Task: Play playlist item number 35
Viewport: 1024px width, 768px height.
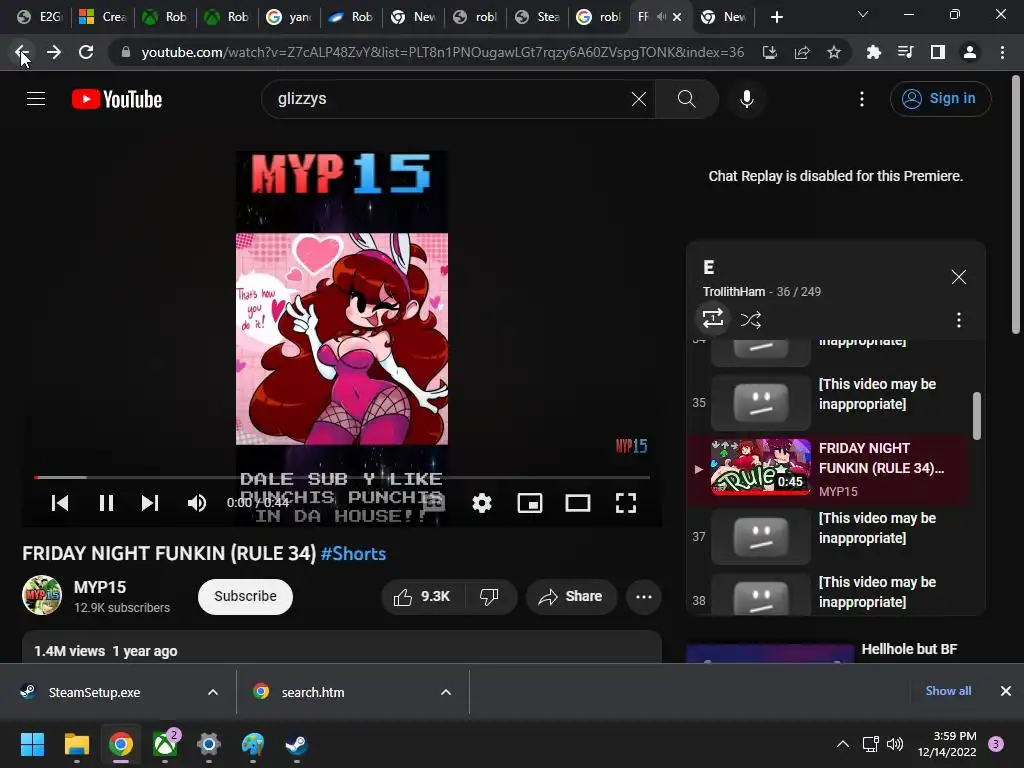Action: pos(829,402)
